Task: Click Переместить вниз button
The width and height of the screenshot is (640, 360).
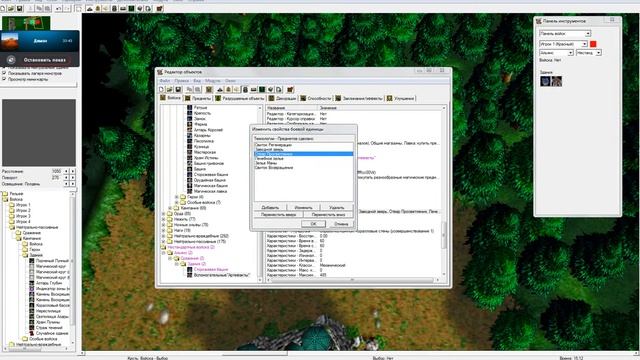Action: [x=329, y=214]
